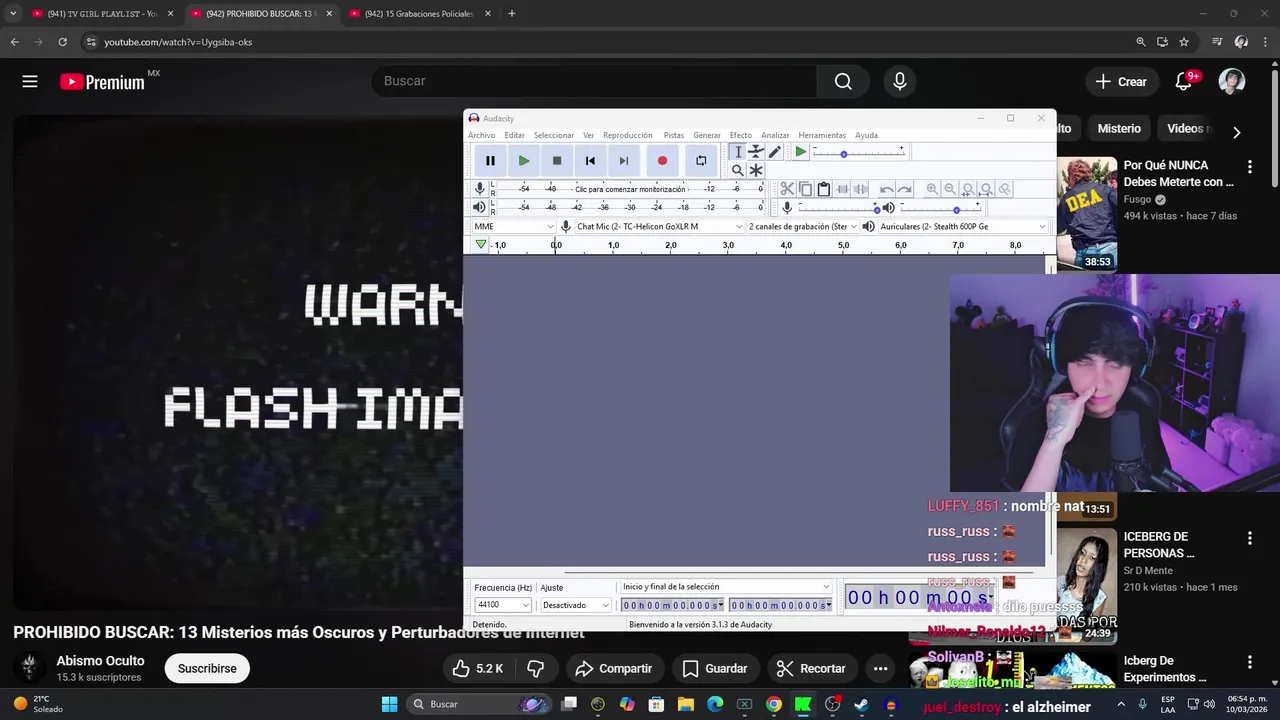Open the three-dots more actions button

(x=880, y=668)
